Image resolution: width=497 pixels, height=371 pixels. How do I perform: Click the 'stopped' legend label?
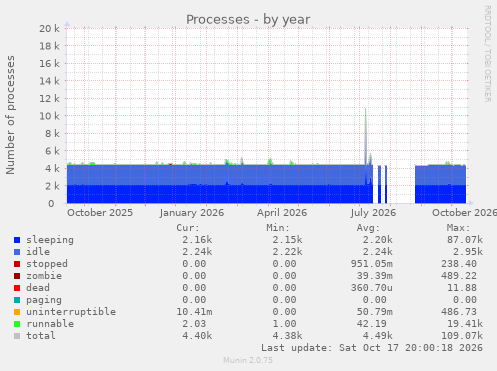pos(47,264)
